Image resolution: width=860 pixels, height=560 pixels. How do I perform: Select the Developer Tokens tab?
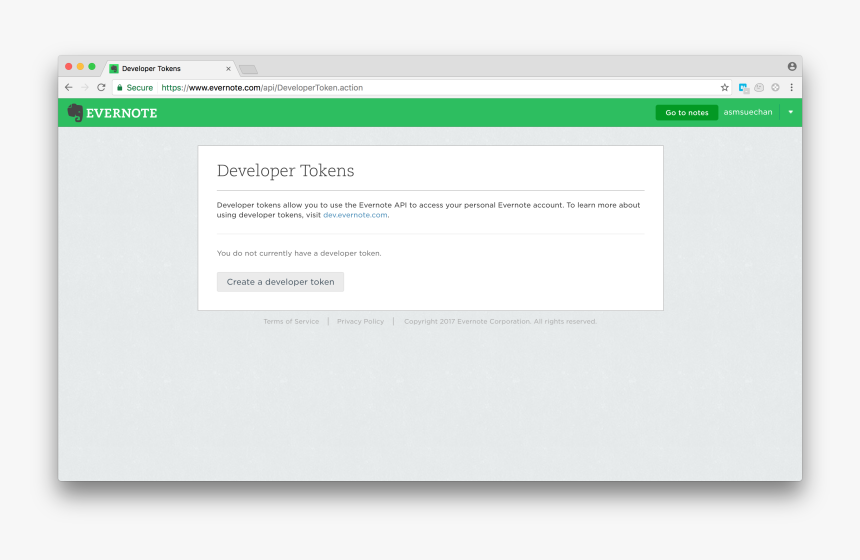(x=170, y=69)
